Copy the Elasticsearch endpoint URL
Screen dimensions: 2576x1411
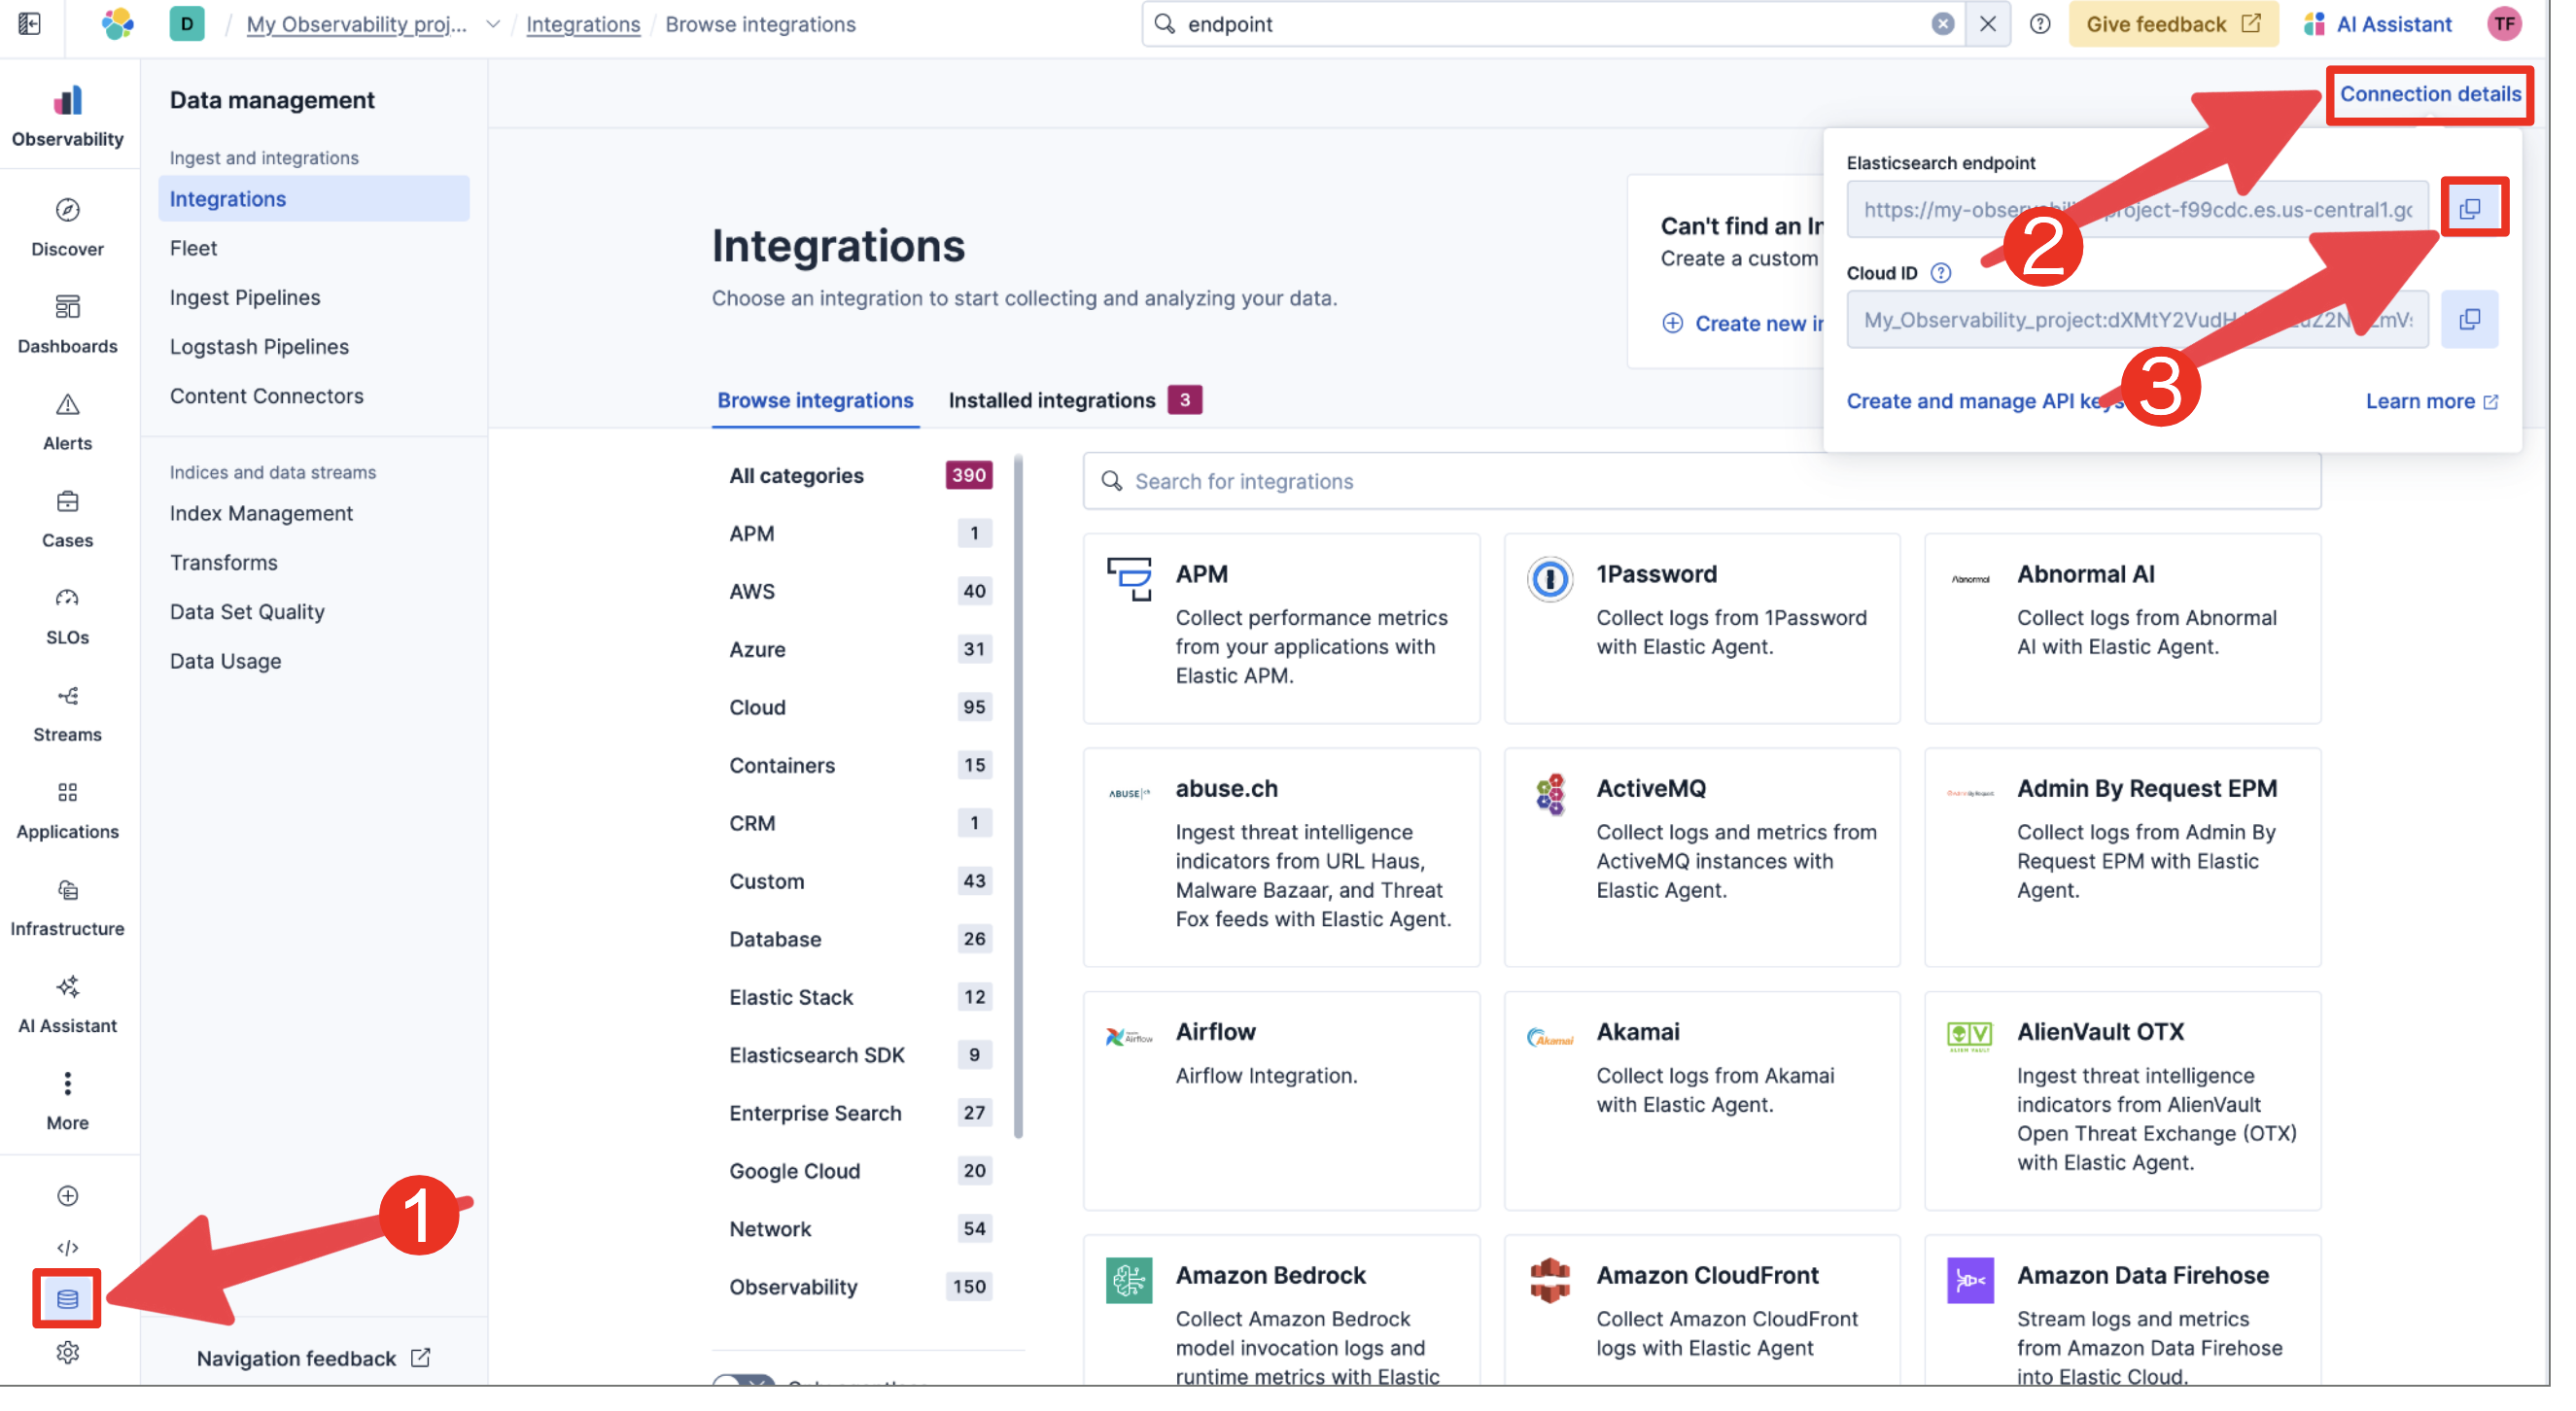point(2469,208)
